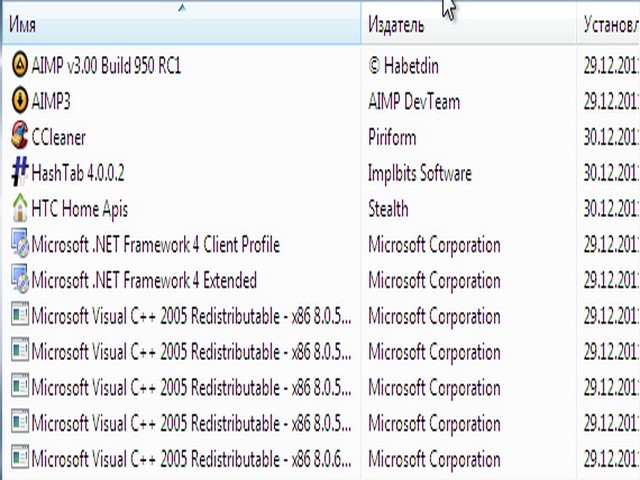Click icon of Visual C++ 2005 x86 8.0.6 entry
Screen dimensions: 640x480
click(20, 457)
